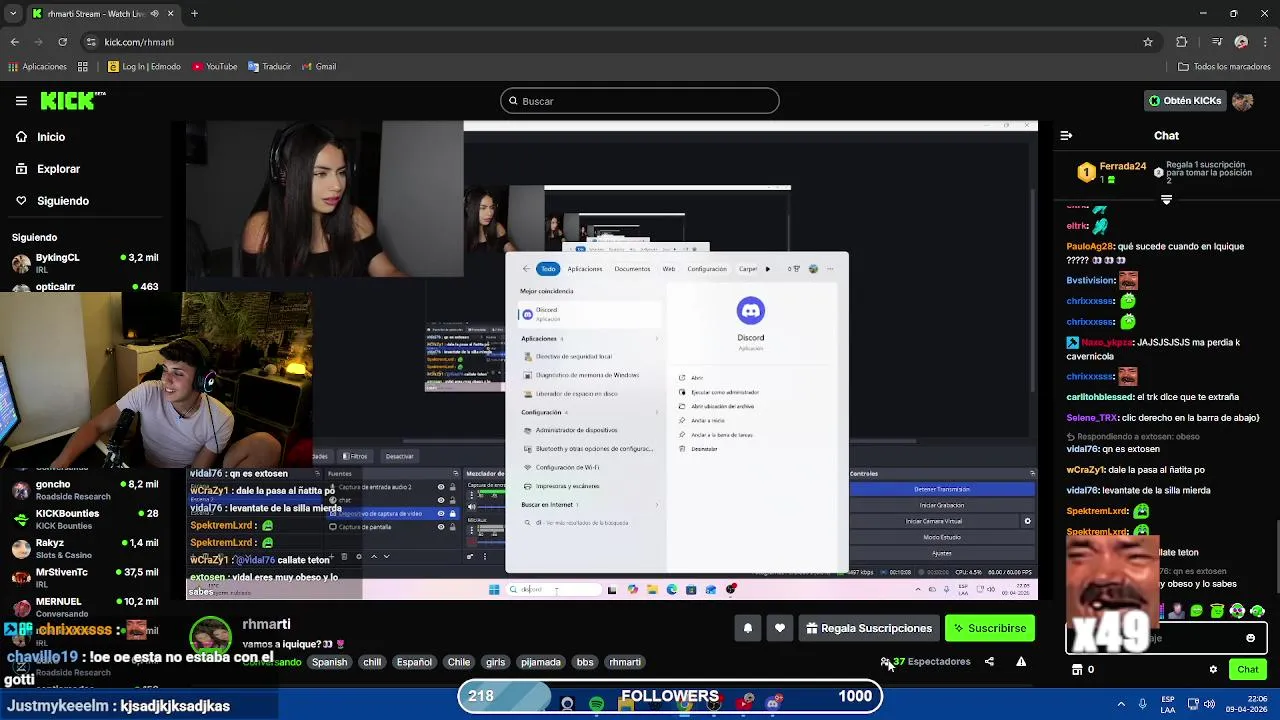Collapse the chat panel with the arrow icon
The image size is (1280, 720).
tap(1066, 135)
